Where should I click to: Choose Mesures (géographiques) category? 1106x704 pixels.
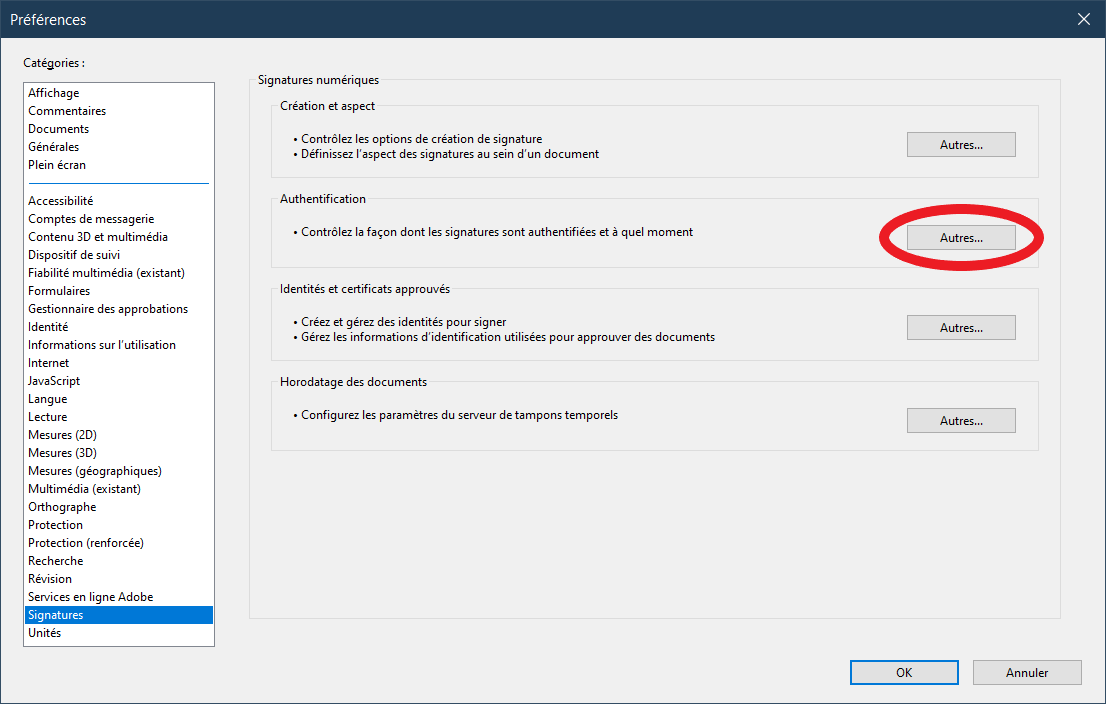[x=95, y=471]
